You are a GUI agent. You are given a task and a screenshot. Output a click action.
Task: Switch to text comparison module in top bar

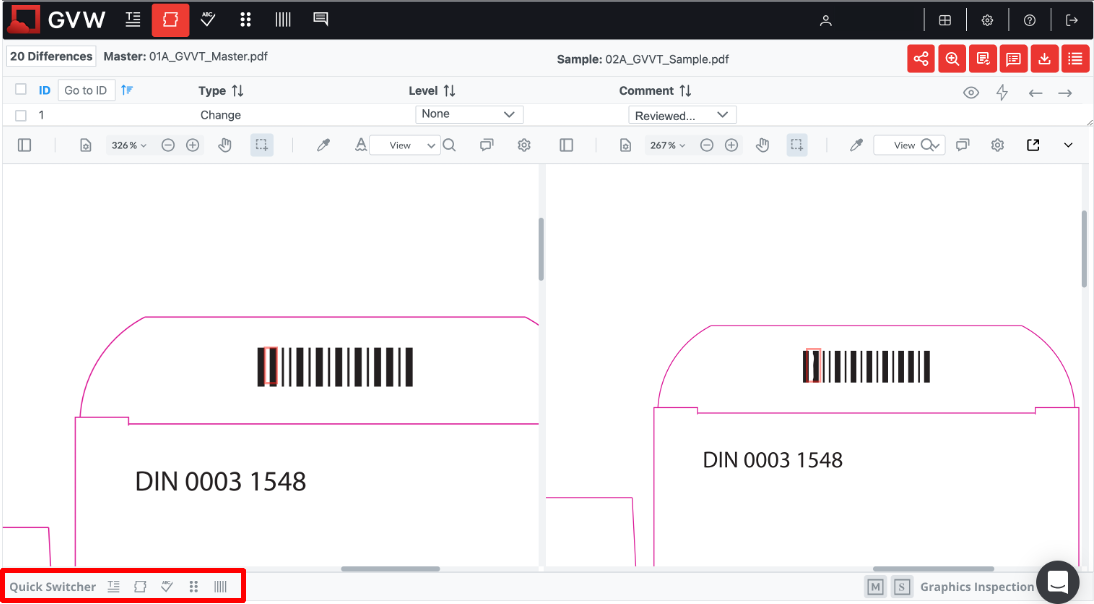coord(133,20)
